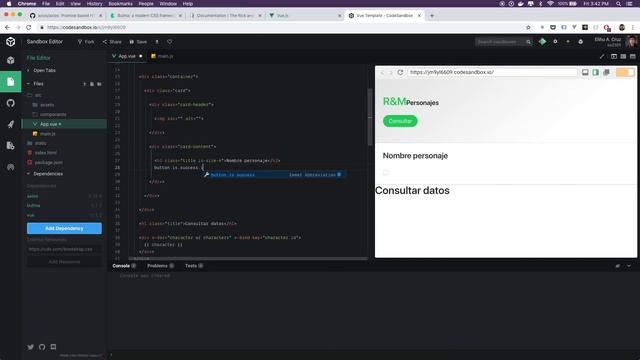Open the History menu in the Chrome menu bar
Viewport: 640px width, 360px height.
coord(94,4)
